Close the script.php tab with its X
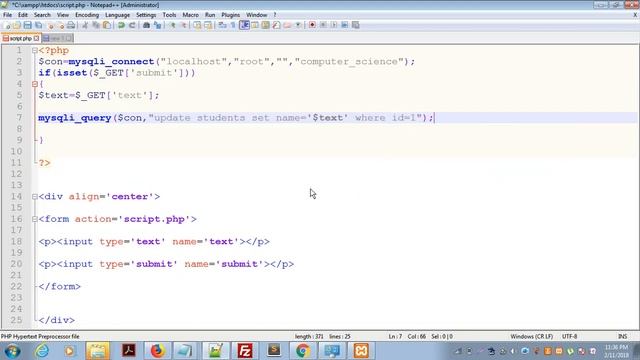 pyautogui.click(x=36, y=38)
